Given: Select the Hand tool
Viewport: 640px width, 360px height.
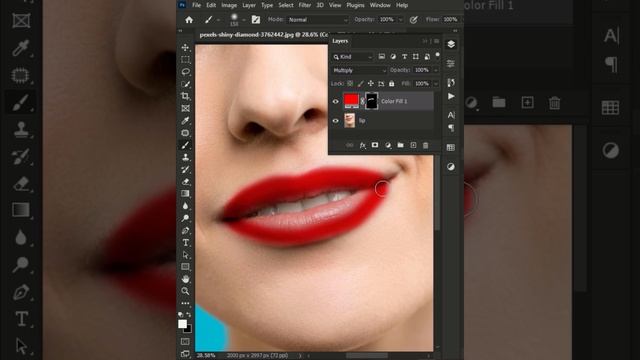Looking at the screenshot, I should pos(185,279).
